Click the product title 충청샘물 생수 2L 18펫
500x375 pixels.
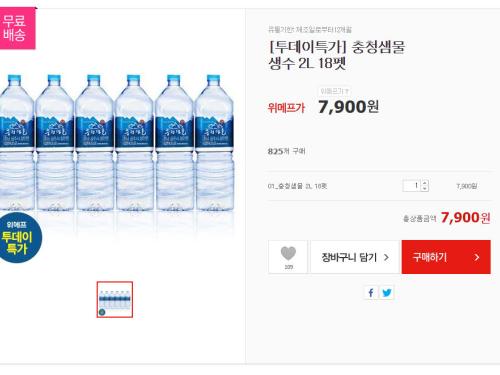click(337, 55)
